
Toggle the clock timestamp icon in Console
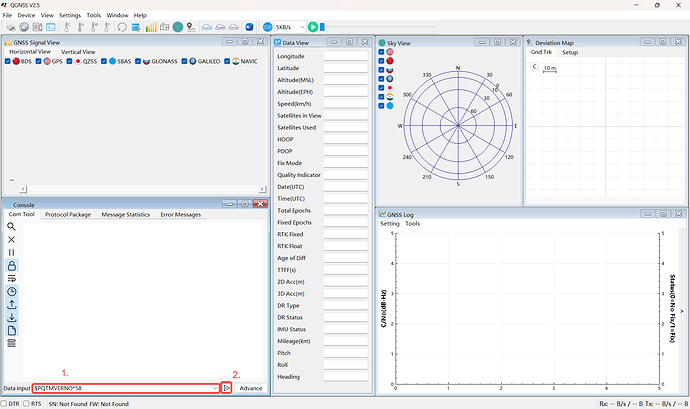[11, 291]
